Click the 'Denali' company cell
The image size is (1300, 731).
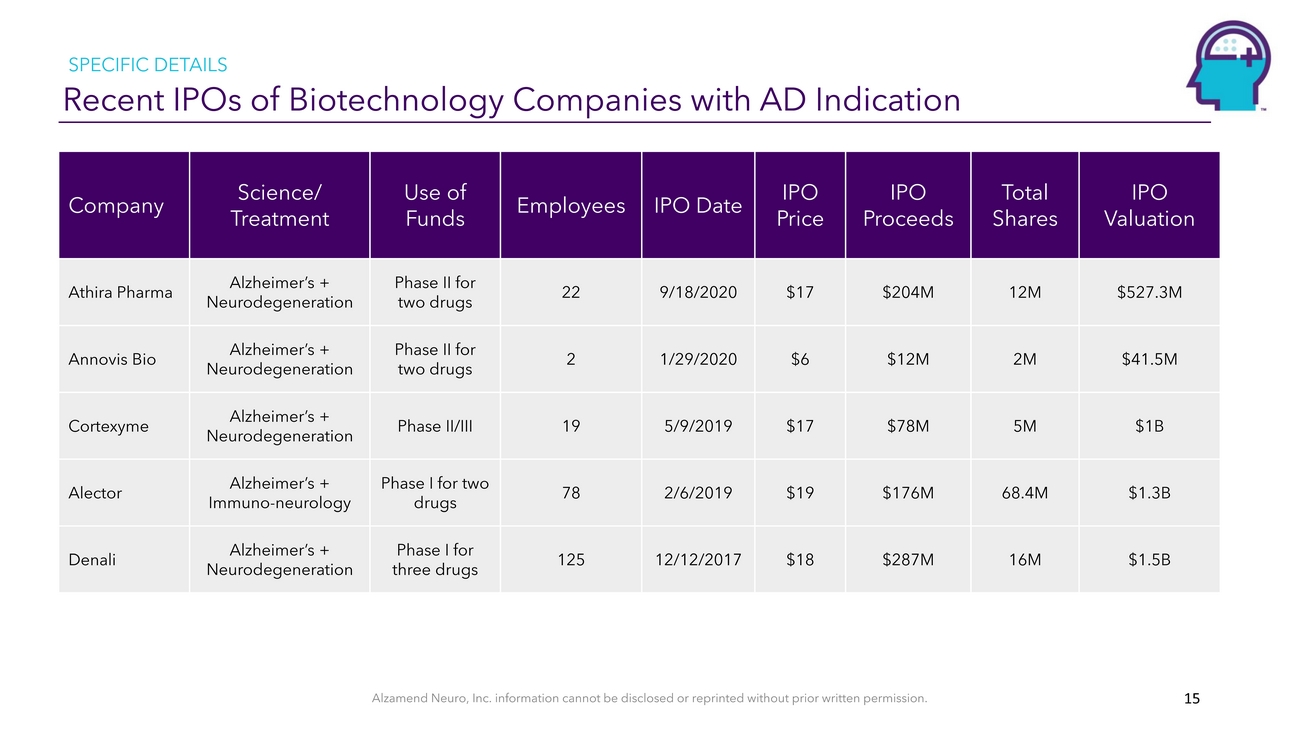[92, 560]
